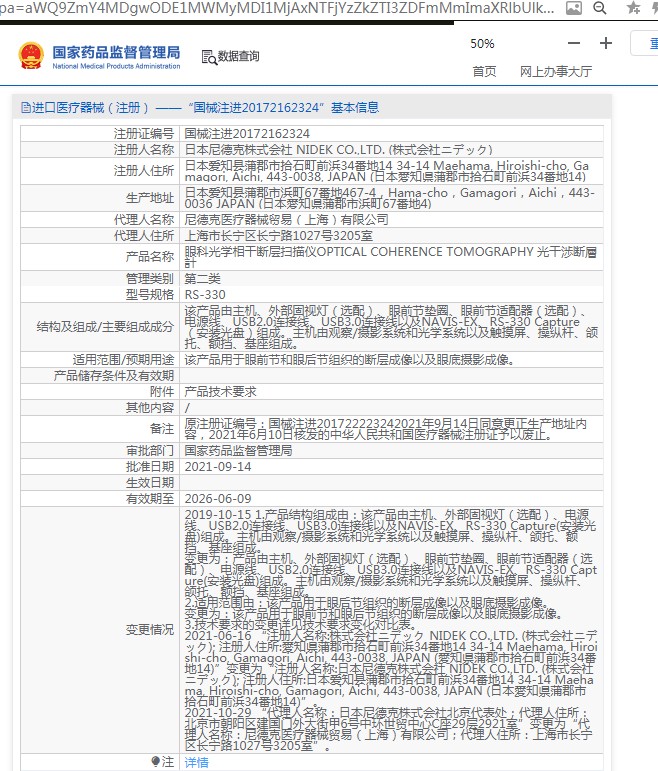Click the 备注 label
The image size is (658, 771).
point(162,429)
